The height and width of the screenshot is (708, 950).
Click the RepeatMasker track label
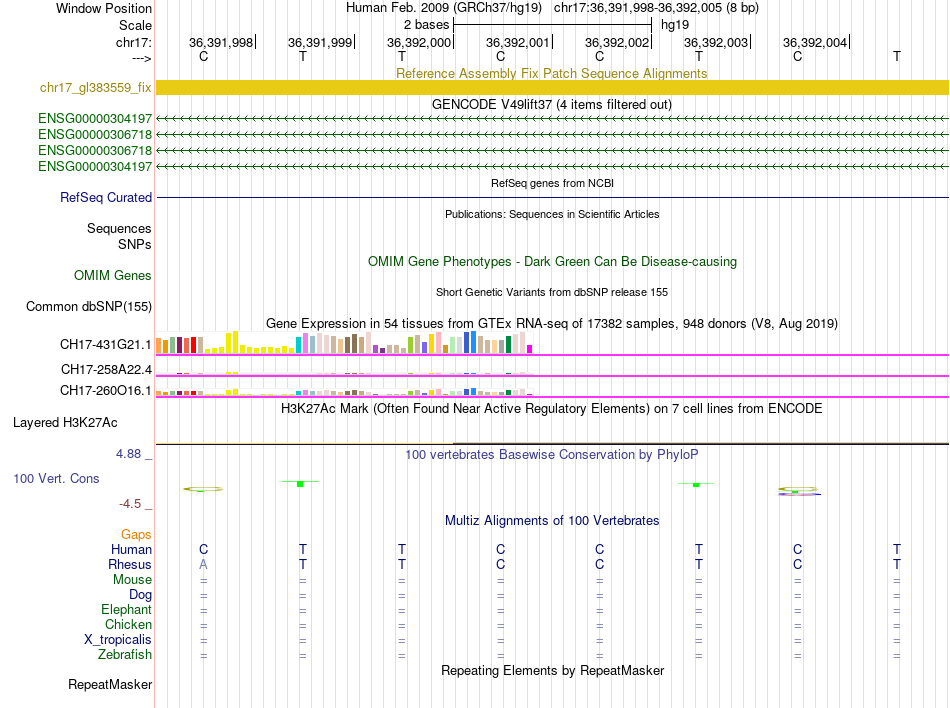(x=110, y=684)
